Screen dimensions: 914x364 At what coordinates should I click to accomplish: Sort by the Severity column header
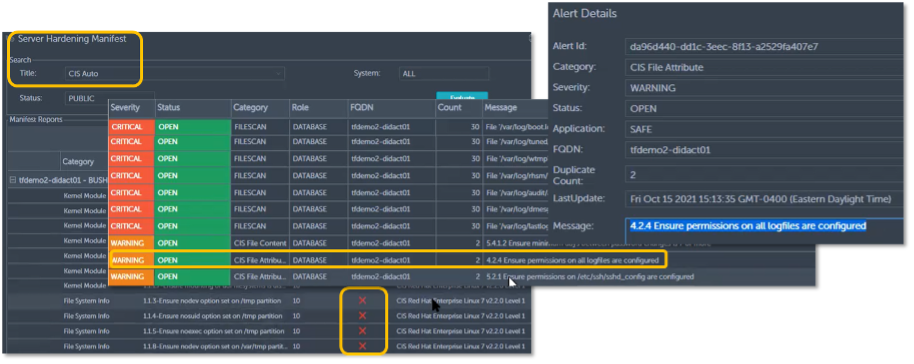click(131, 108)
